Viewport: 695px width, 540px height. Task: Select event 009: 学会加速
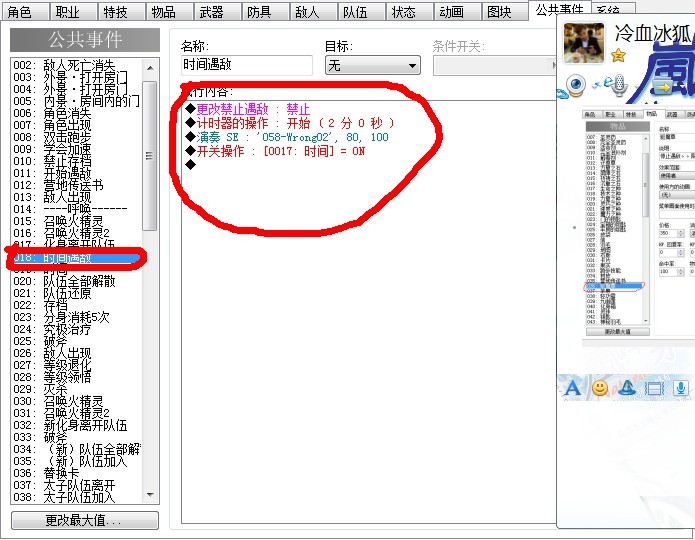tap(76, 149)
